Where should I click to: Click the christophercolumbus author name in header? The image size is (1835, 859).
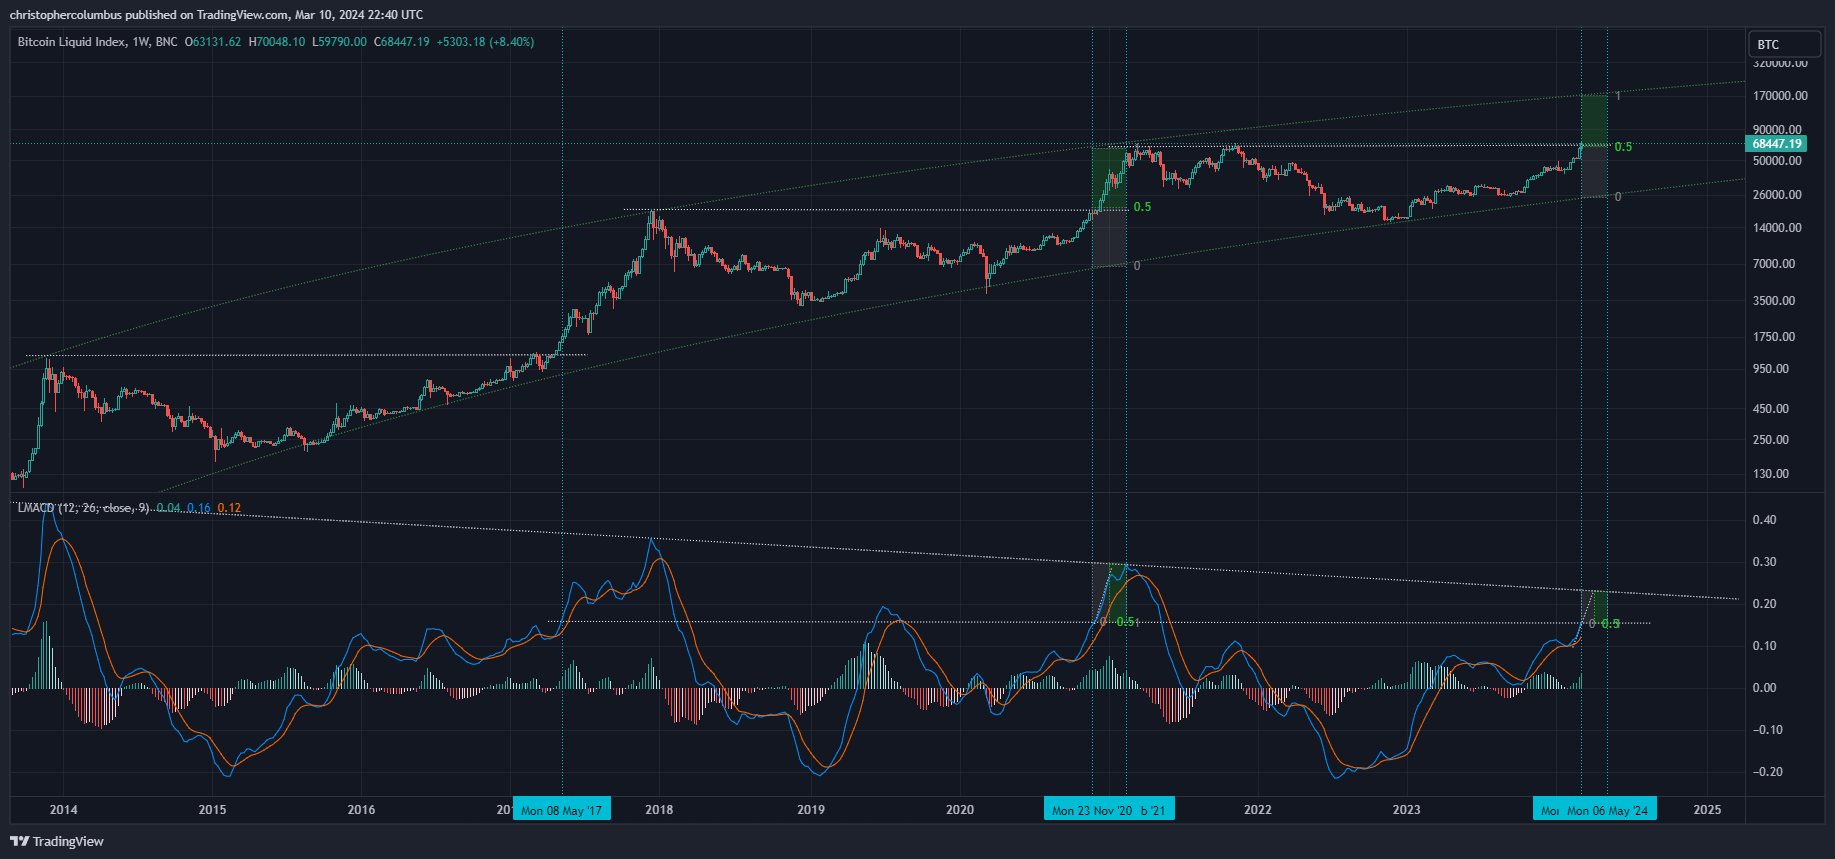point(65,15)
